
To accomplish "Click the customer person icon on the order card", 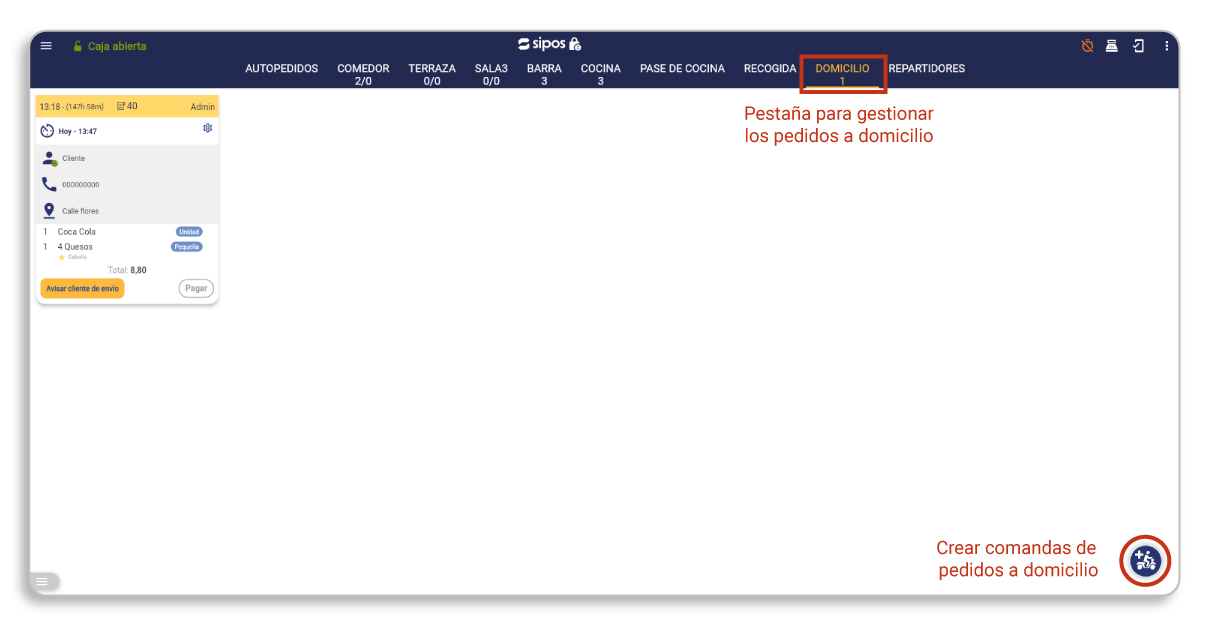I will (49, 158).
